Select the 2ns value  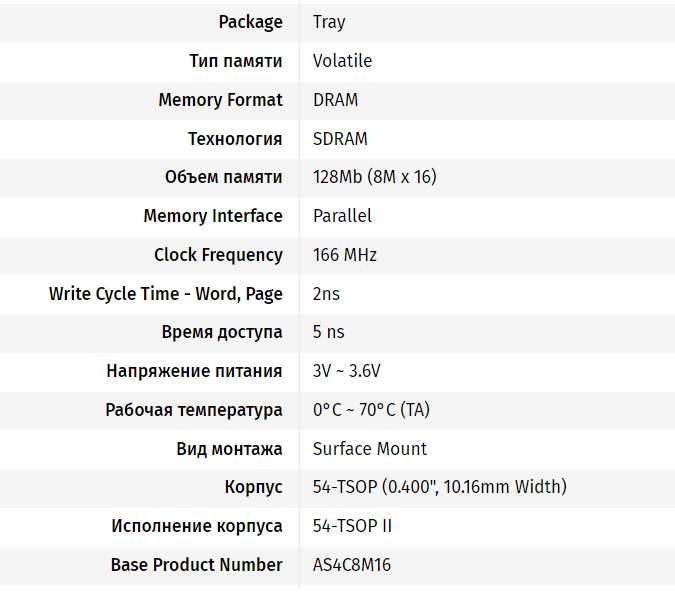pos(326,294)
